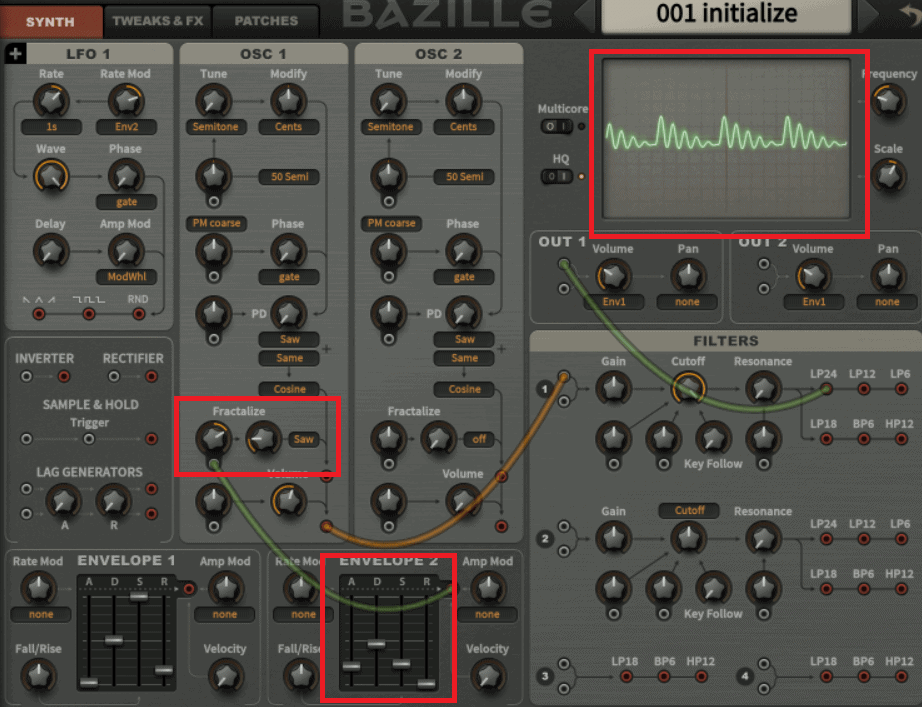Viewport: 922px width, 707px height.
Task: Click the LFO 1 Rate knob
Action: click(50, 99)
